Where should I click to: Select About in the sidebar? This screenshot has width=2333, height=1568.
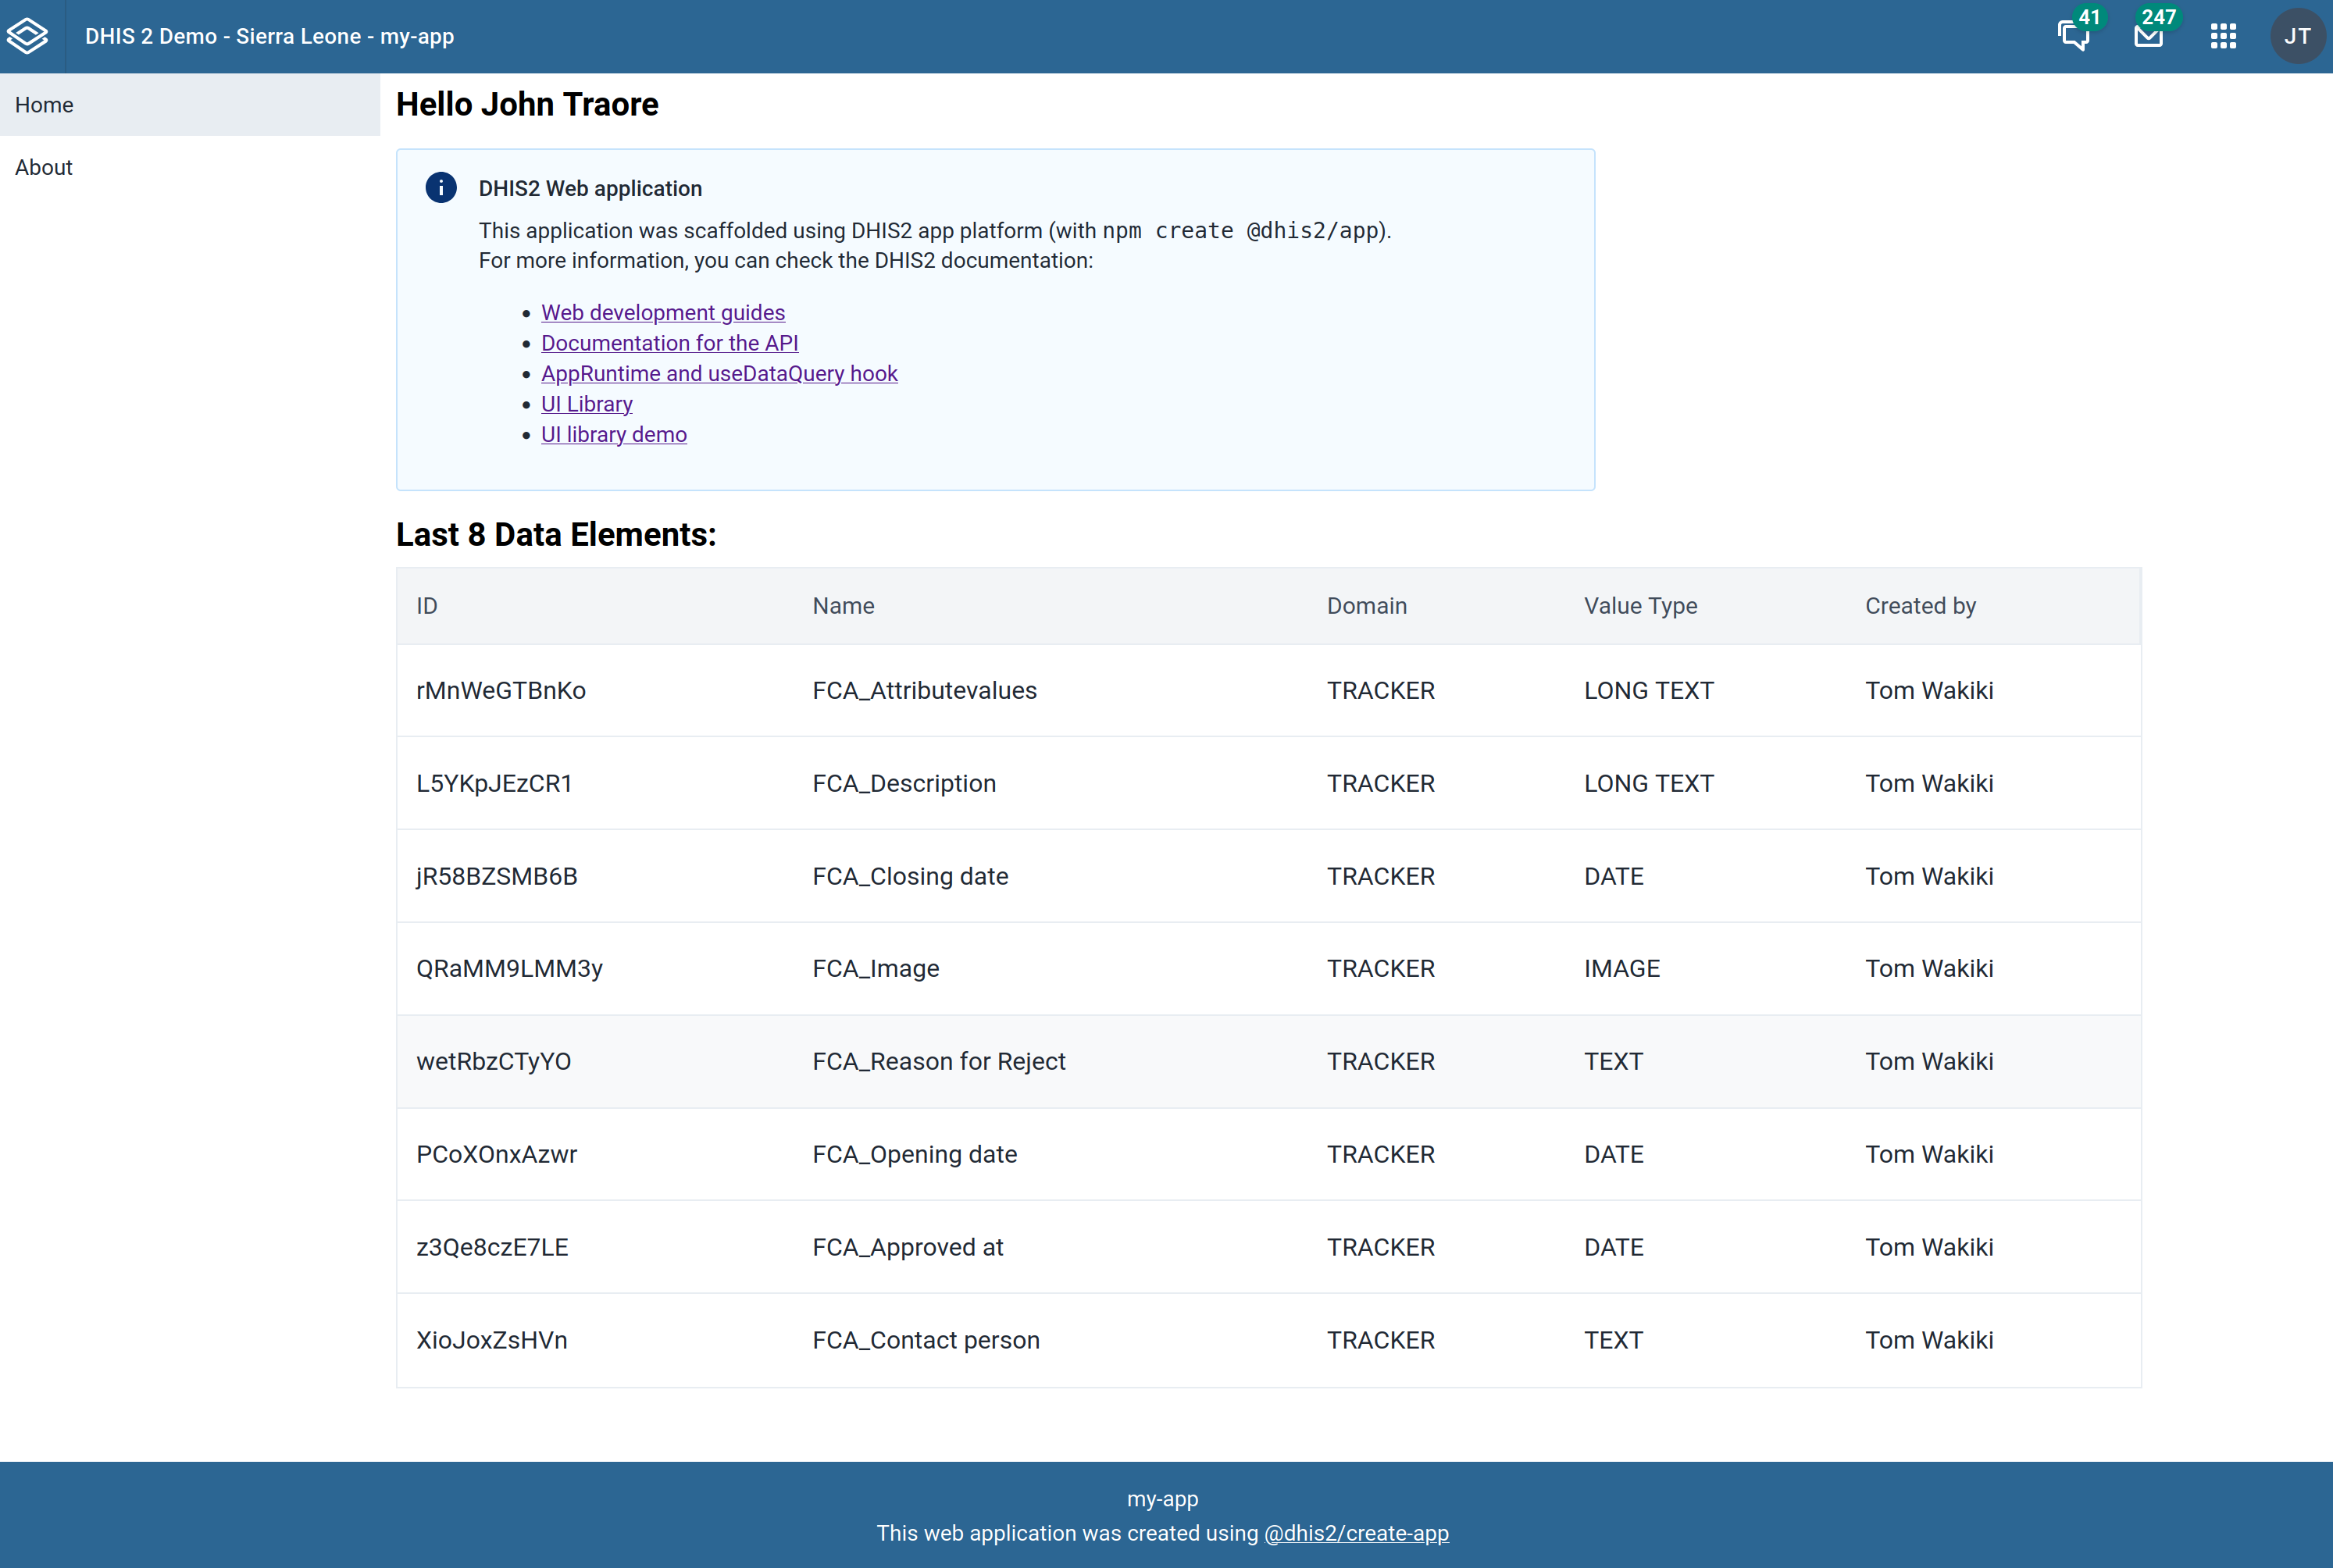point(44,167)
